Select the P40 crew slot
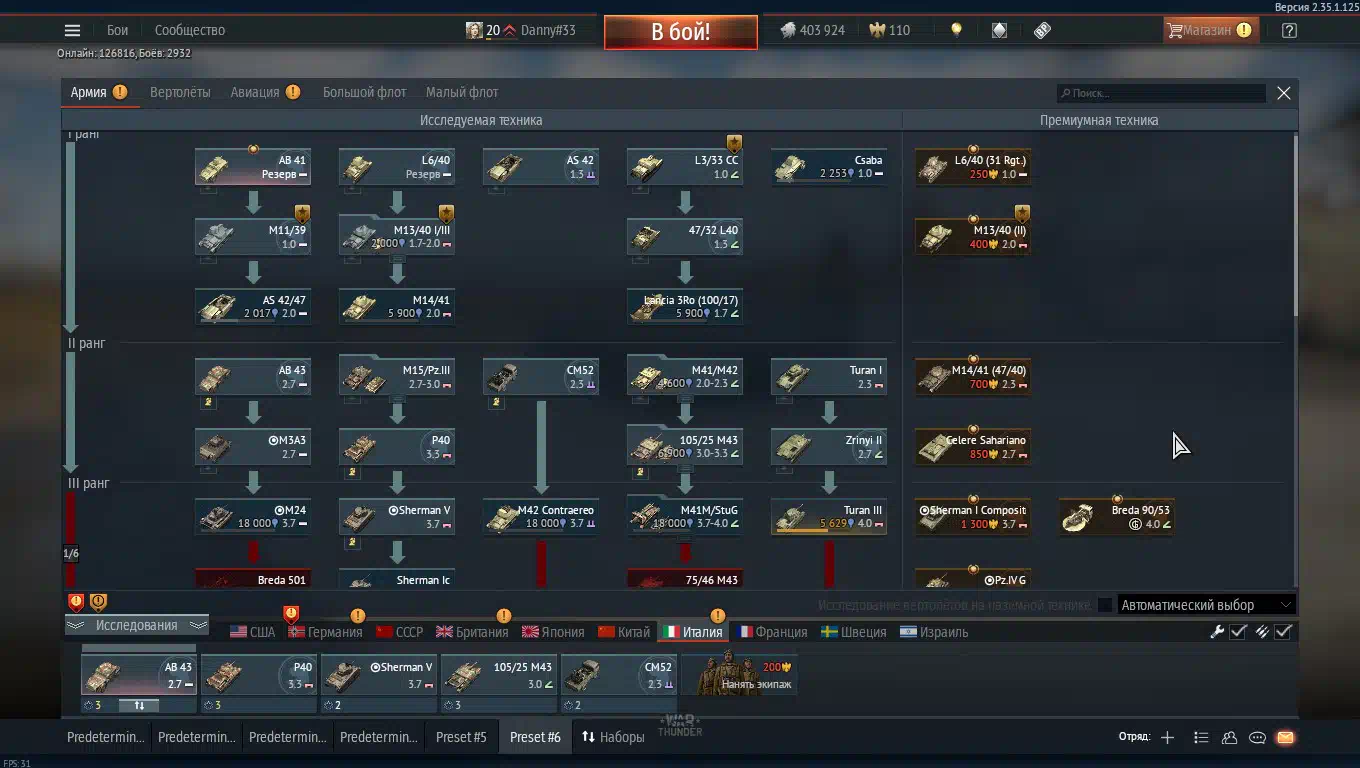The image size is (1360, 768). 259,675
